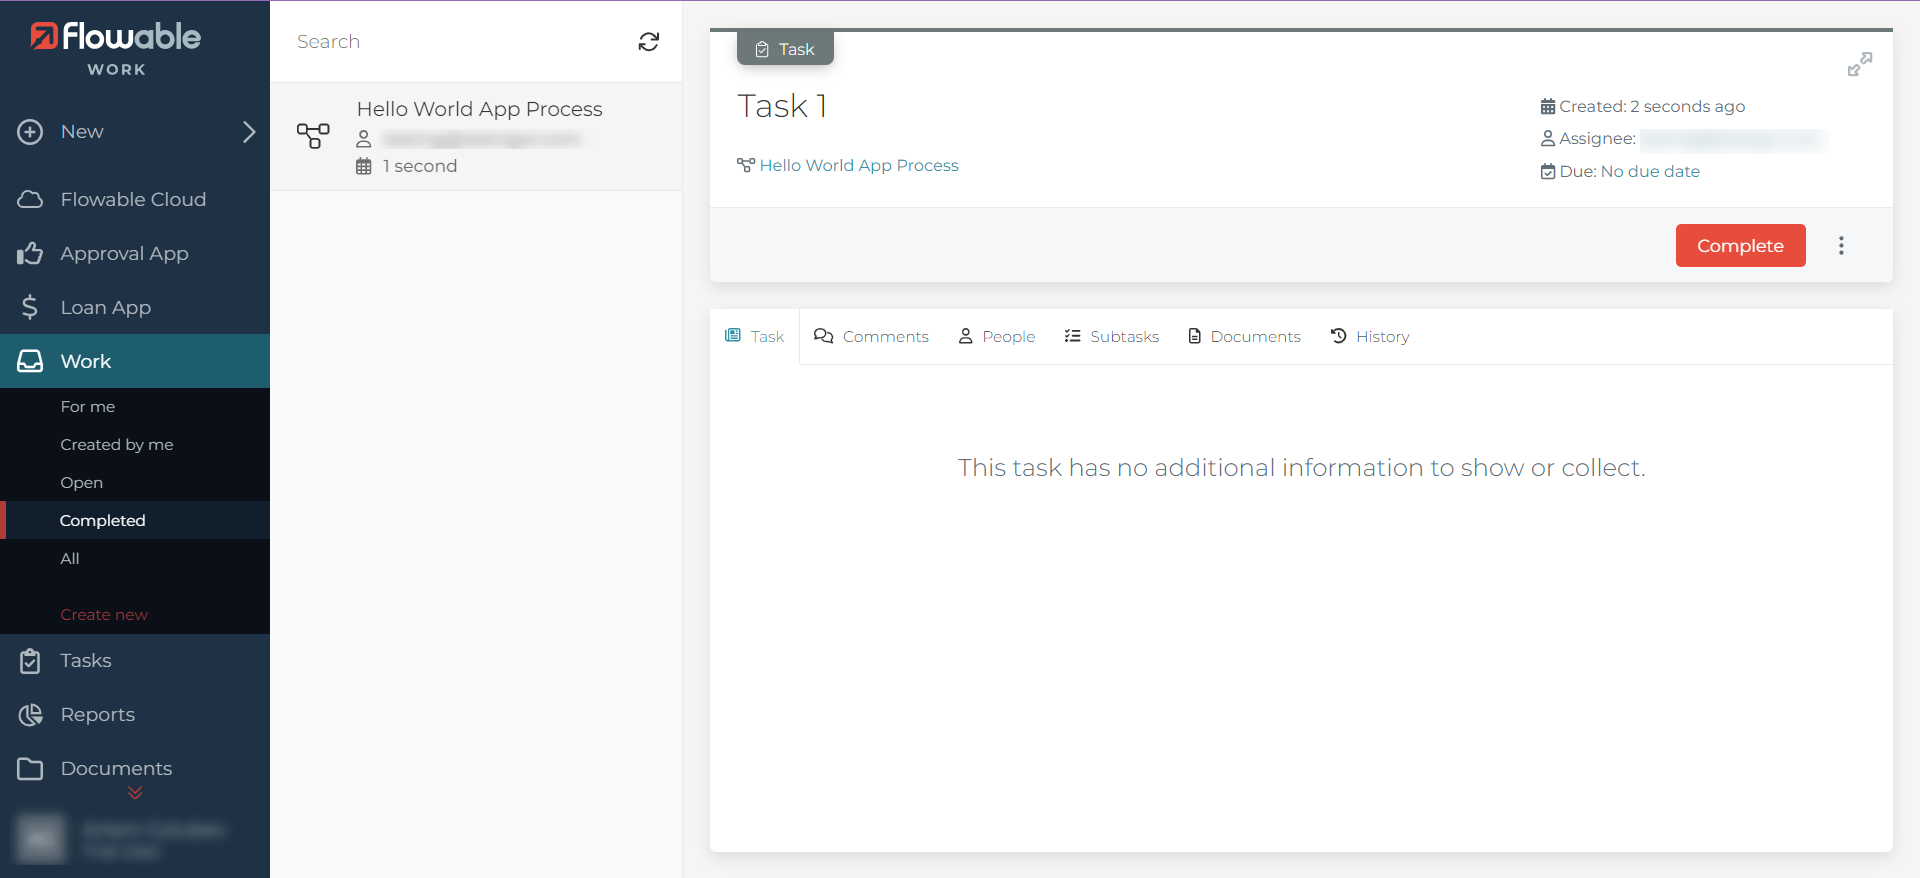Expand the New menu chevron
The height and width of the screenshot is (878, 1920).
(x=249, y=132)
